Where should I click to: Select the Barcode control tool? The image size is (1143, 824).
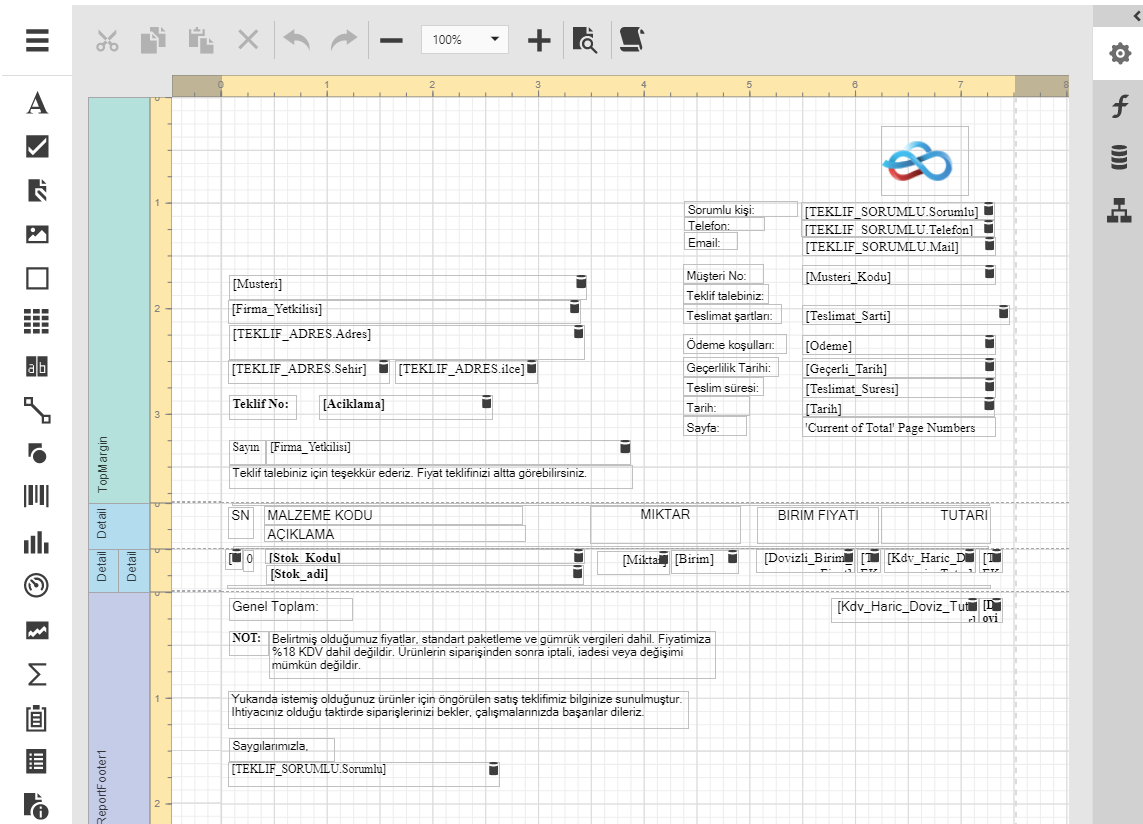pos(37,497)
